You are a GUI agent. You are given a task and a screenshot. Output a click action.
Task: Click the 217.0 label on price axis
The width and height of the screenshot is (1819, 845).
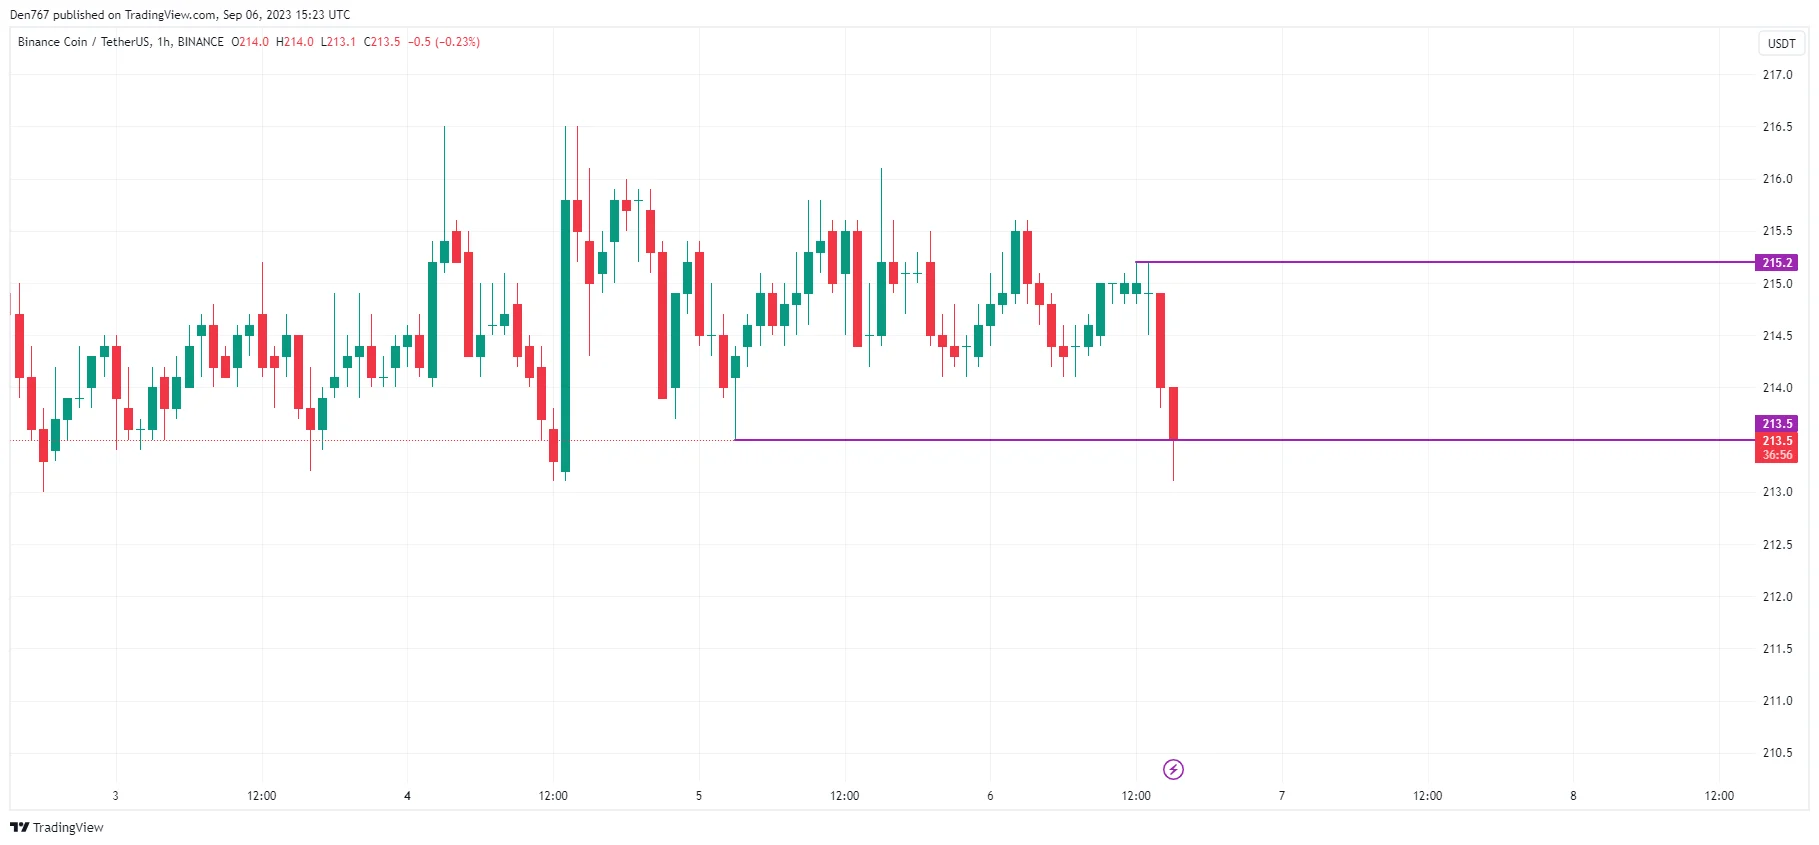tap(1777, 75)
